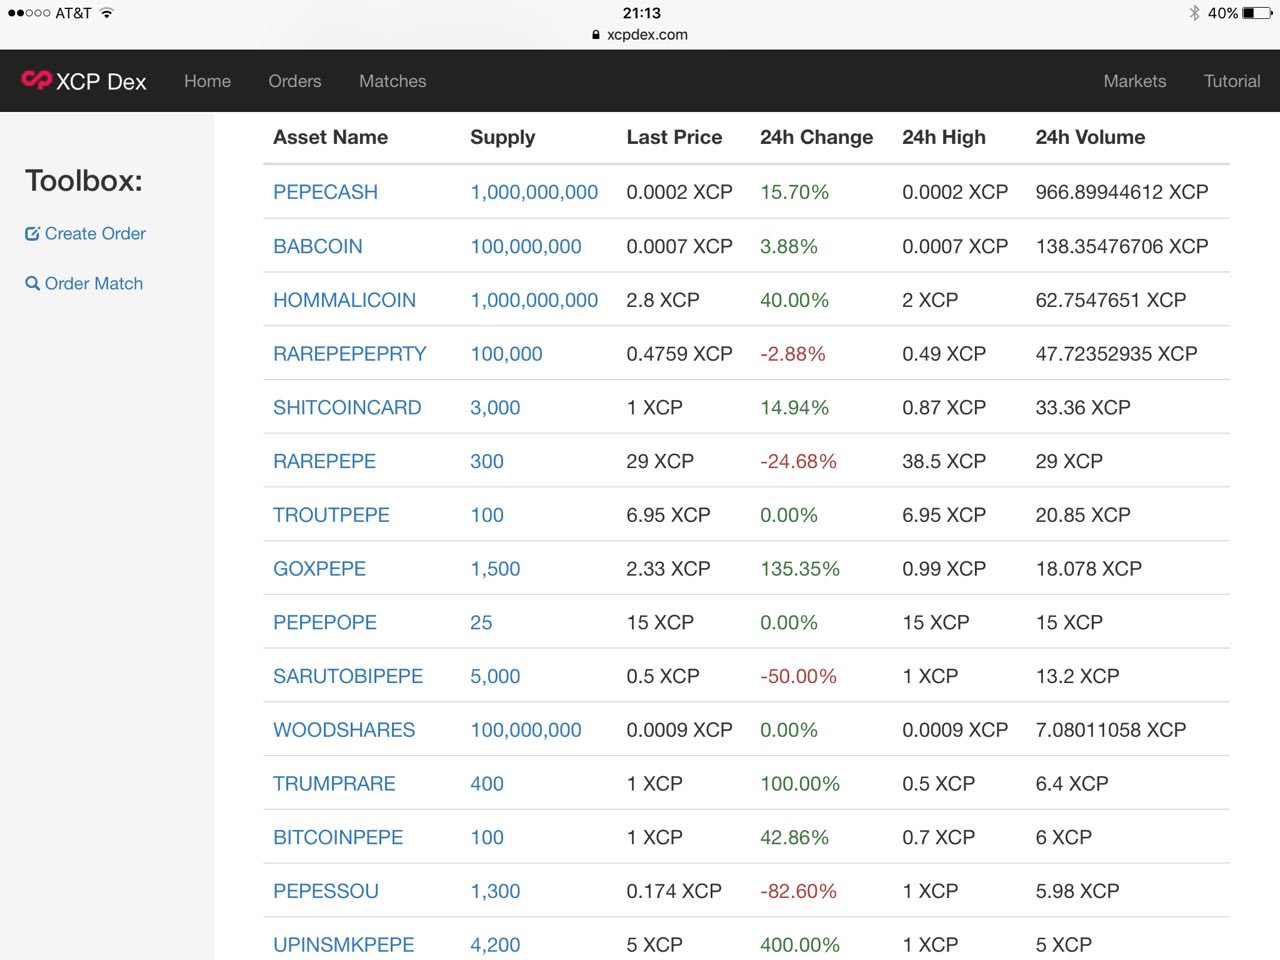The height and width of the screenshot is (960, 1280).
Task: Click PEPECASH supply 1,000,000,000
Action: (534, 192)
